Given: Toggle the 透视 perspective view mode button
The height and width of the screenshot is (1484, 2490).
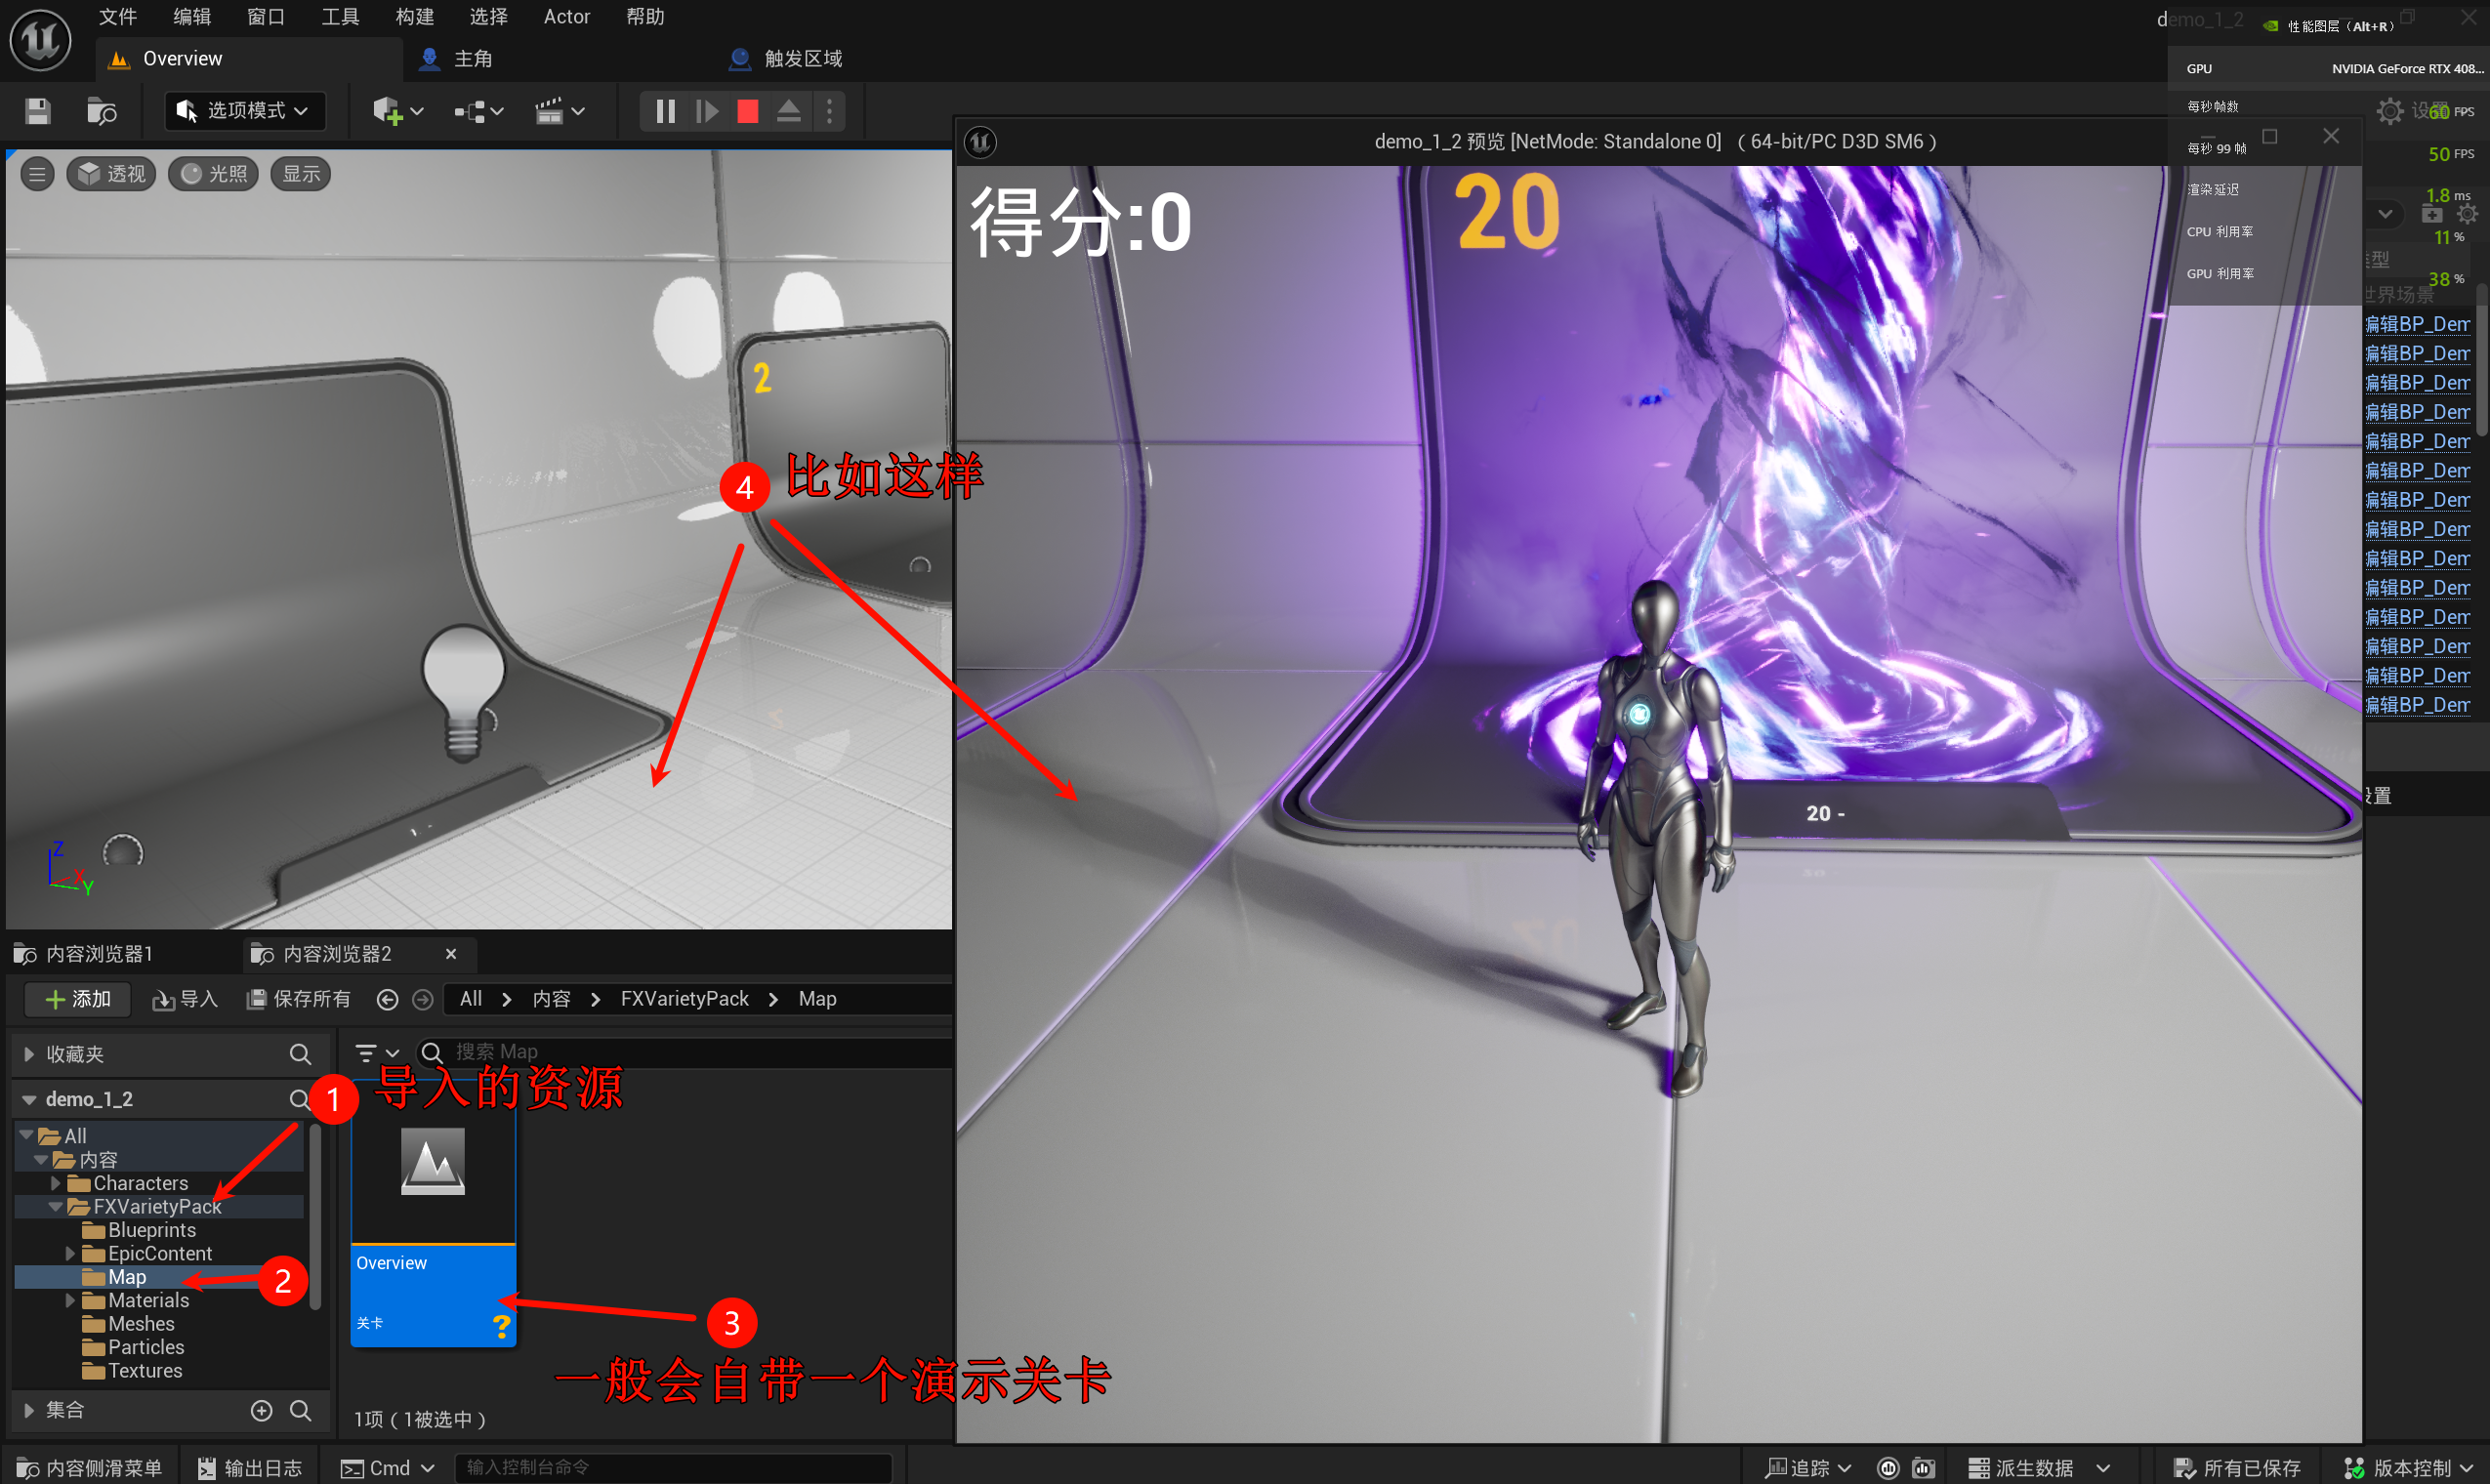Looking at the screenshot, I should [x=112, y=174].
